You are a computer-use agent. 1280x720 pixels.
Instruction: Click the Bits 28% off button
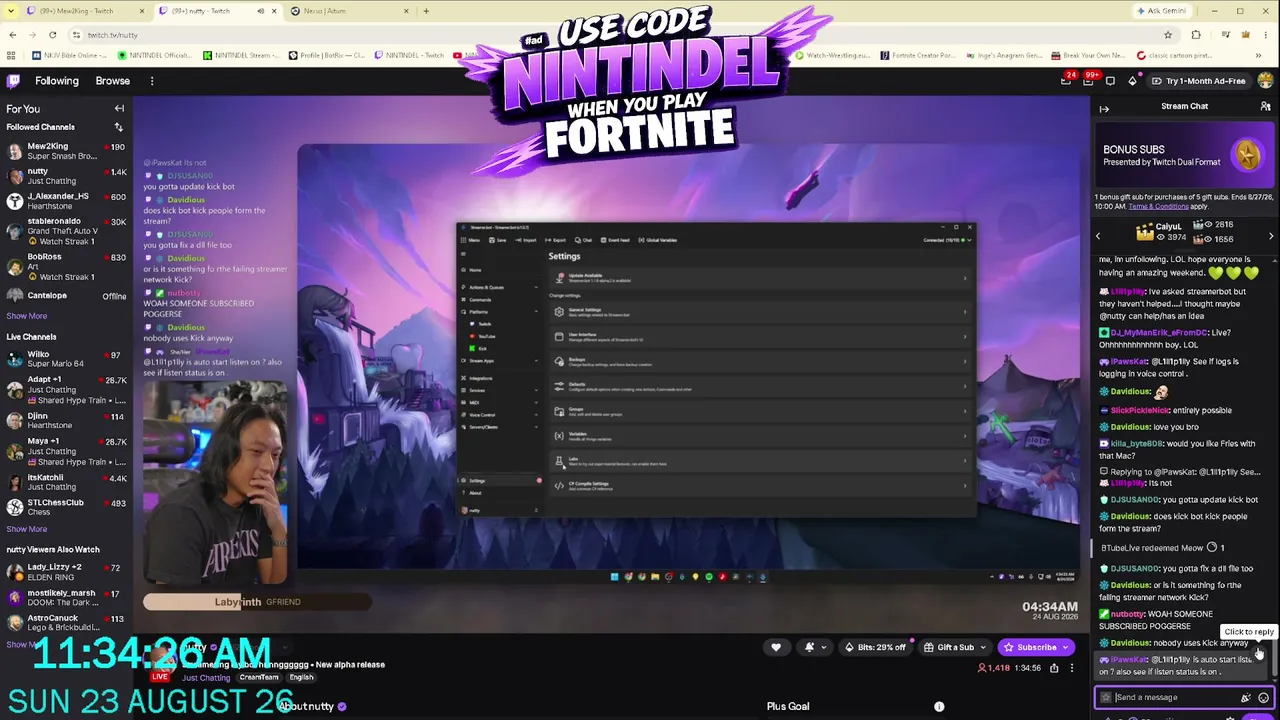(875, 647)
